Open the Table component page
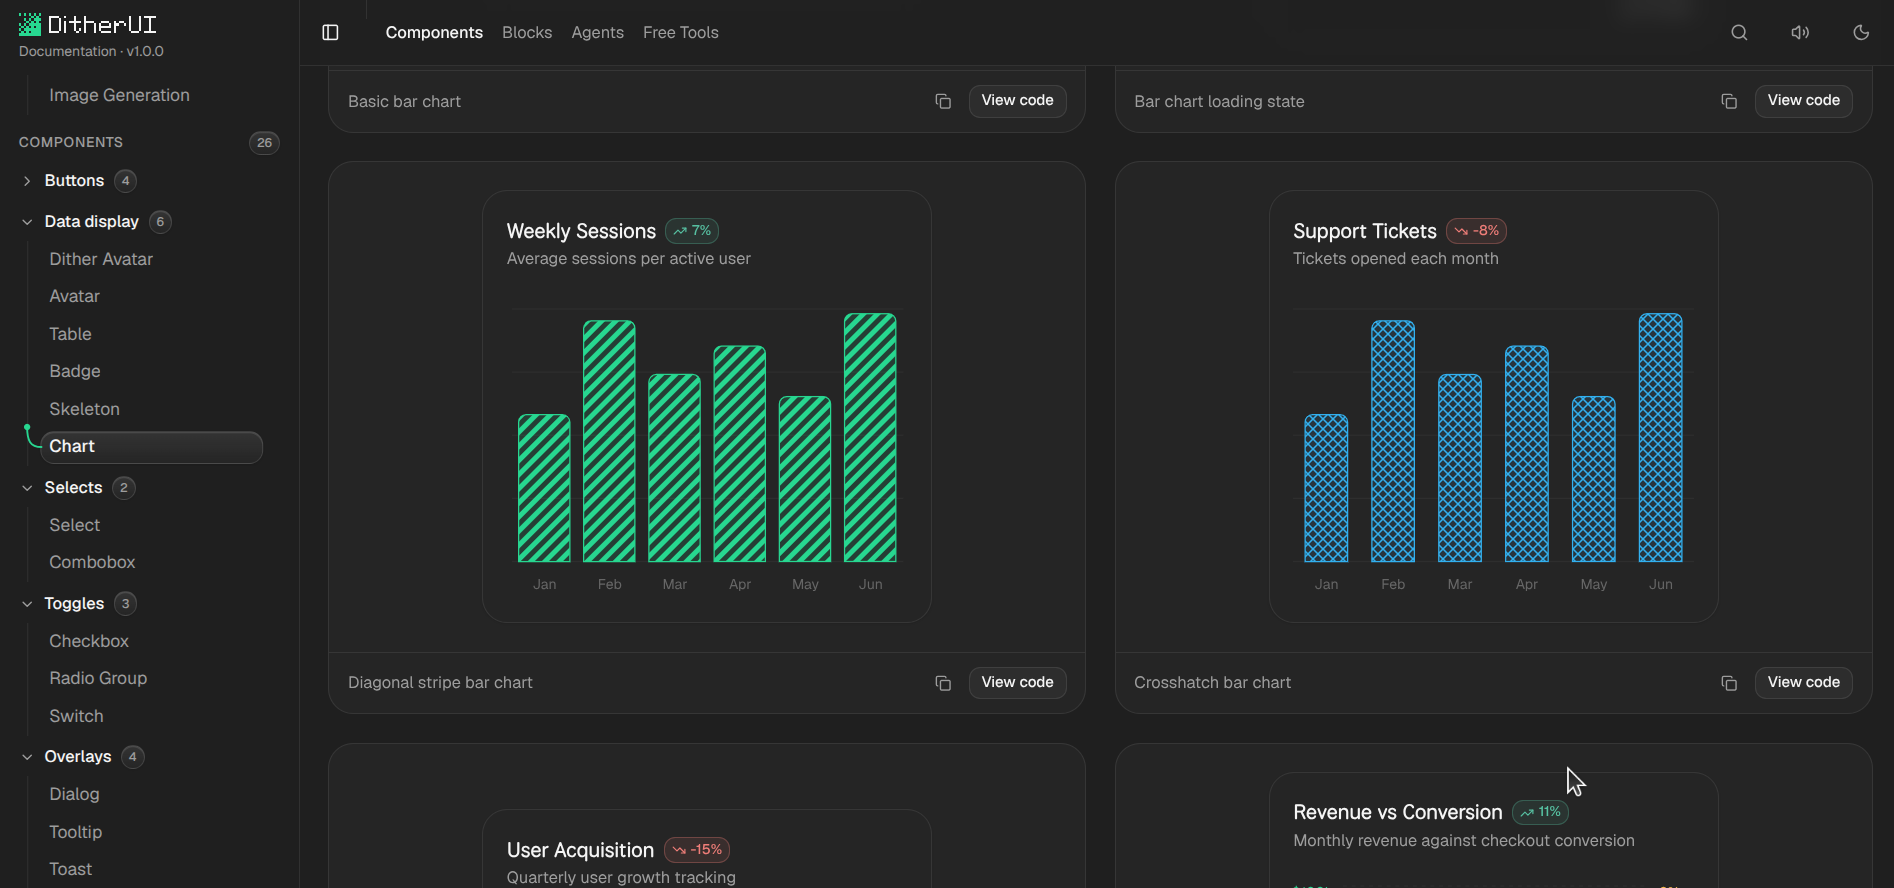 click(x=70, y=334)
